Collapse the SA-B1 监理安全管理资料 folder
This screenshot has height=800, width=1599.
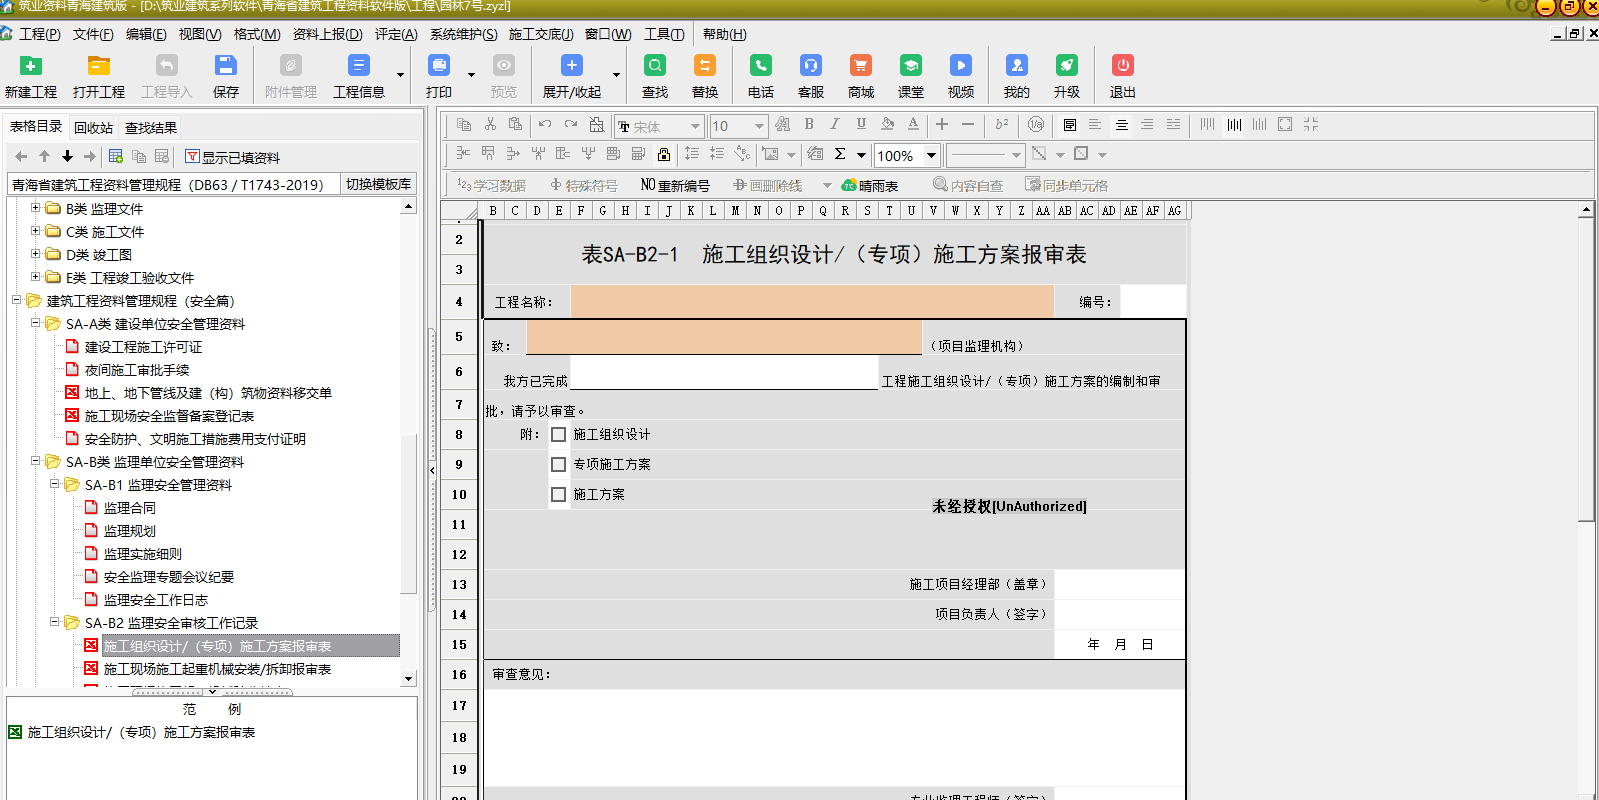click(x=55, y=484)
